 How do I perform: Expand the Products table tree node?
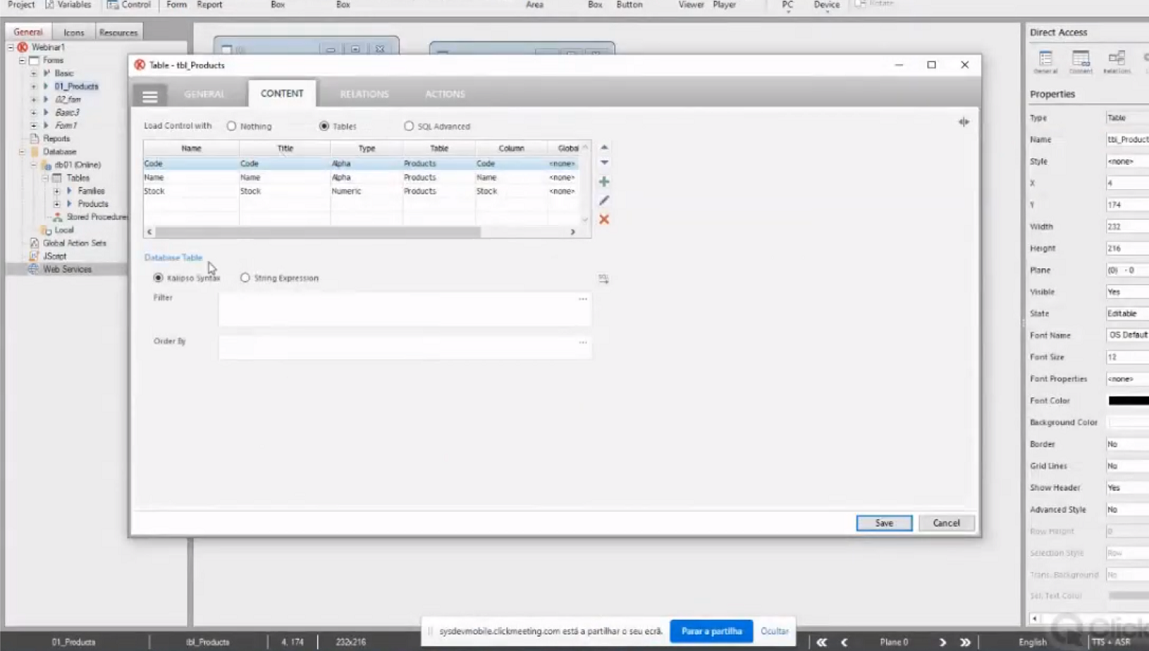pos(57,204)
